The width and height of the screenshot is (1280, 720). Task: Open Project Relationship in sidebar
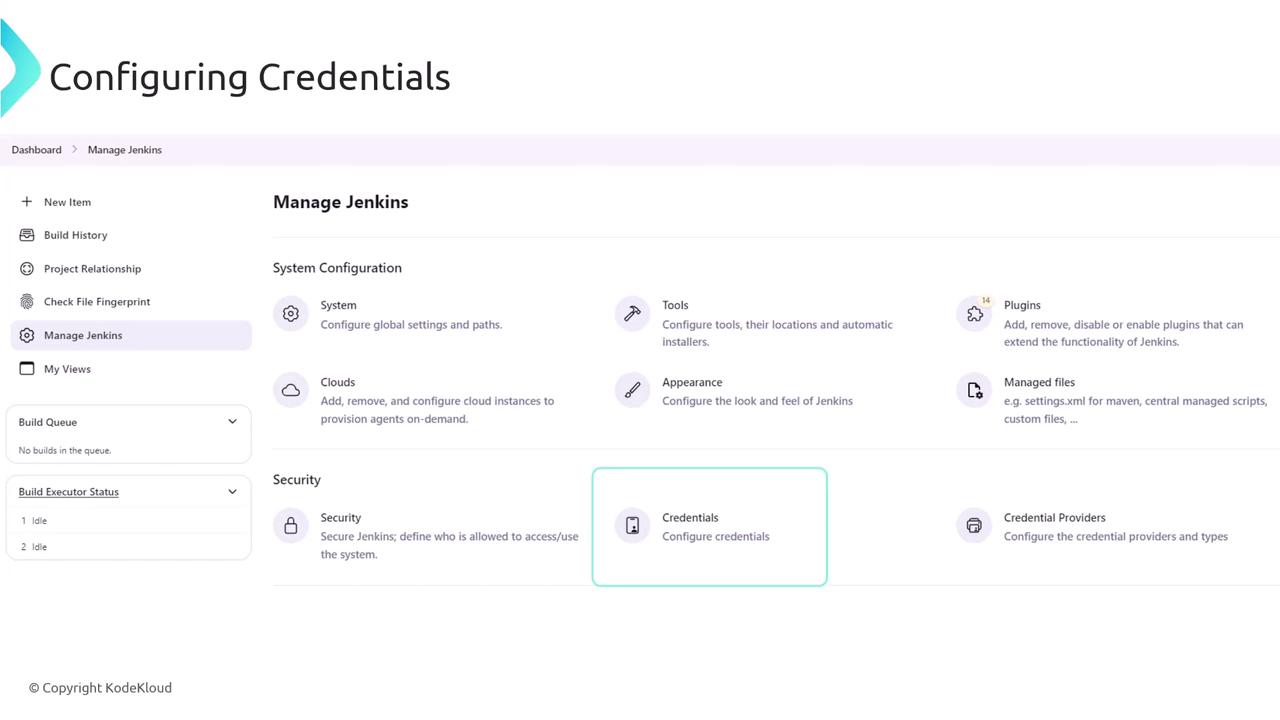(x=92, y=269)
